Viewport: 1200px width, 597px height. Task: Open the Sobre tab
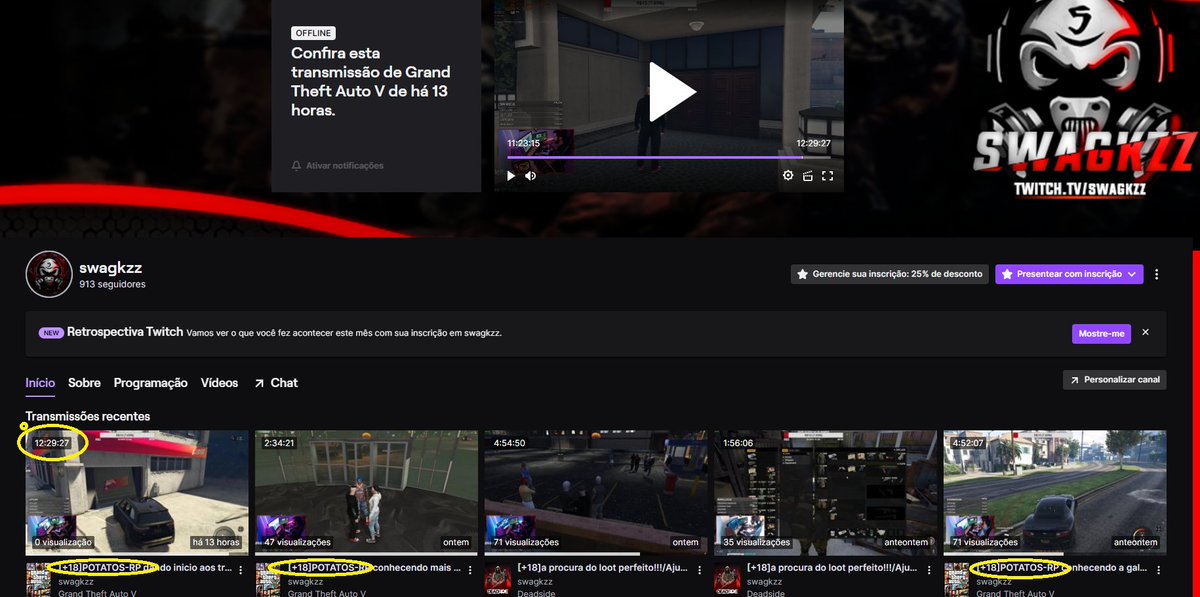pyautogui.click(x=84, y=383)
